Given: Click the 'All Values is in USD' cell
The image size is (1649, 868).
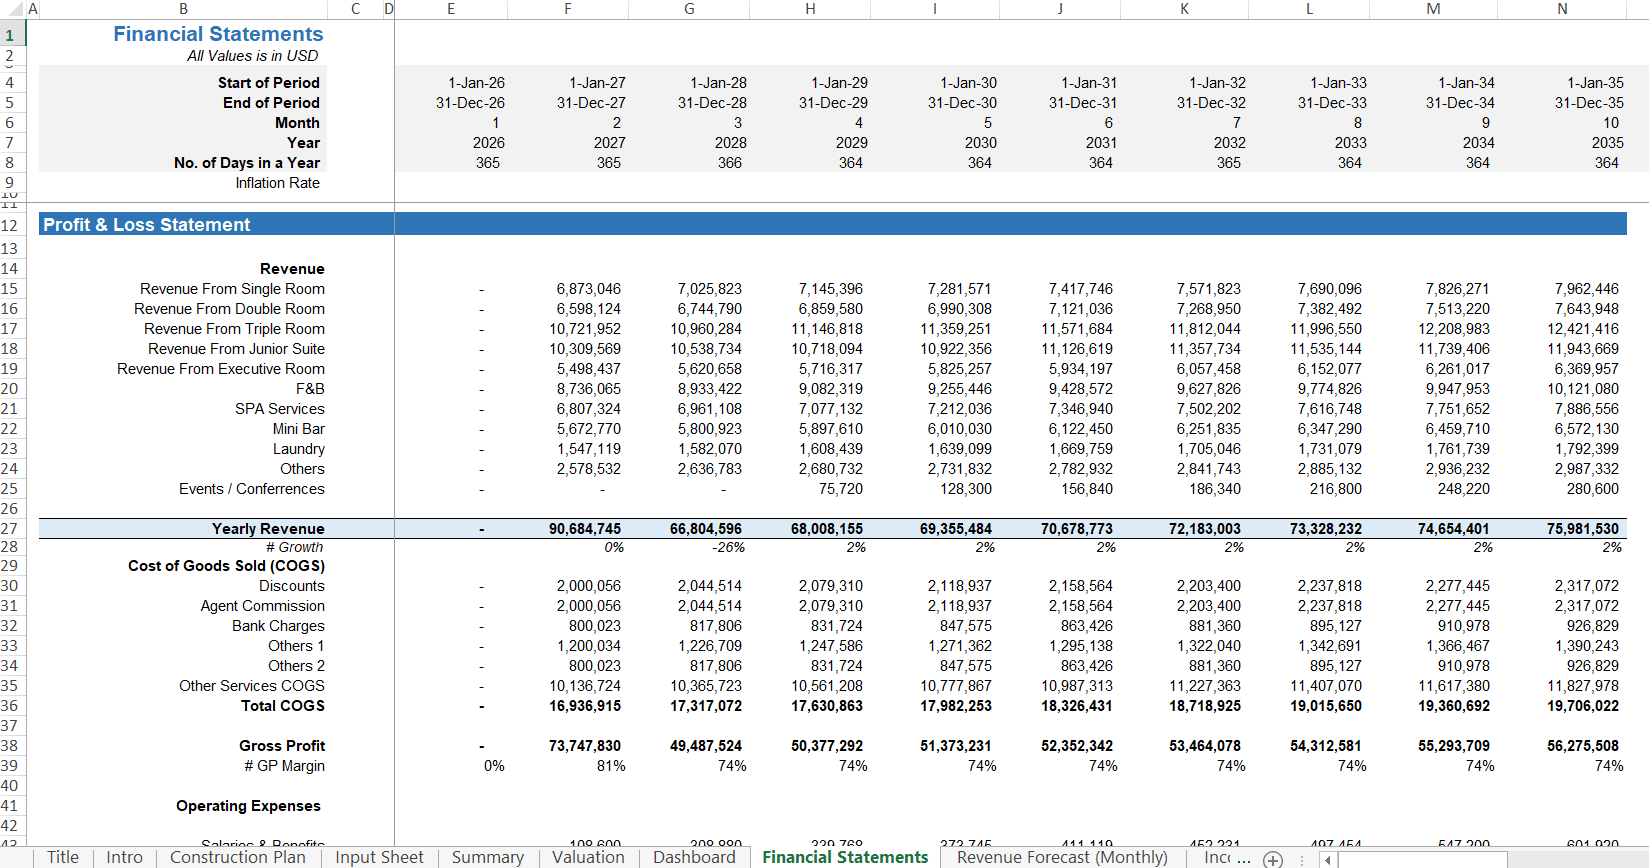Looking at the screenshot, I should 253,56.
